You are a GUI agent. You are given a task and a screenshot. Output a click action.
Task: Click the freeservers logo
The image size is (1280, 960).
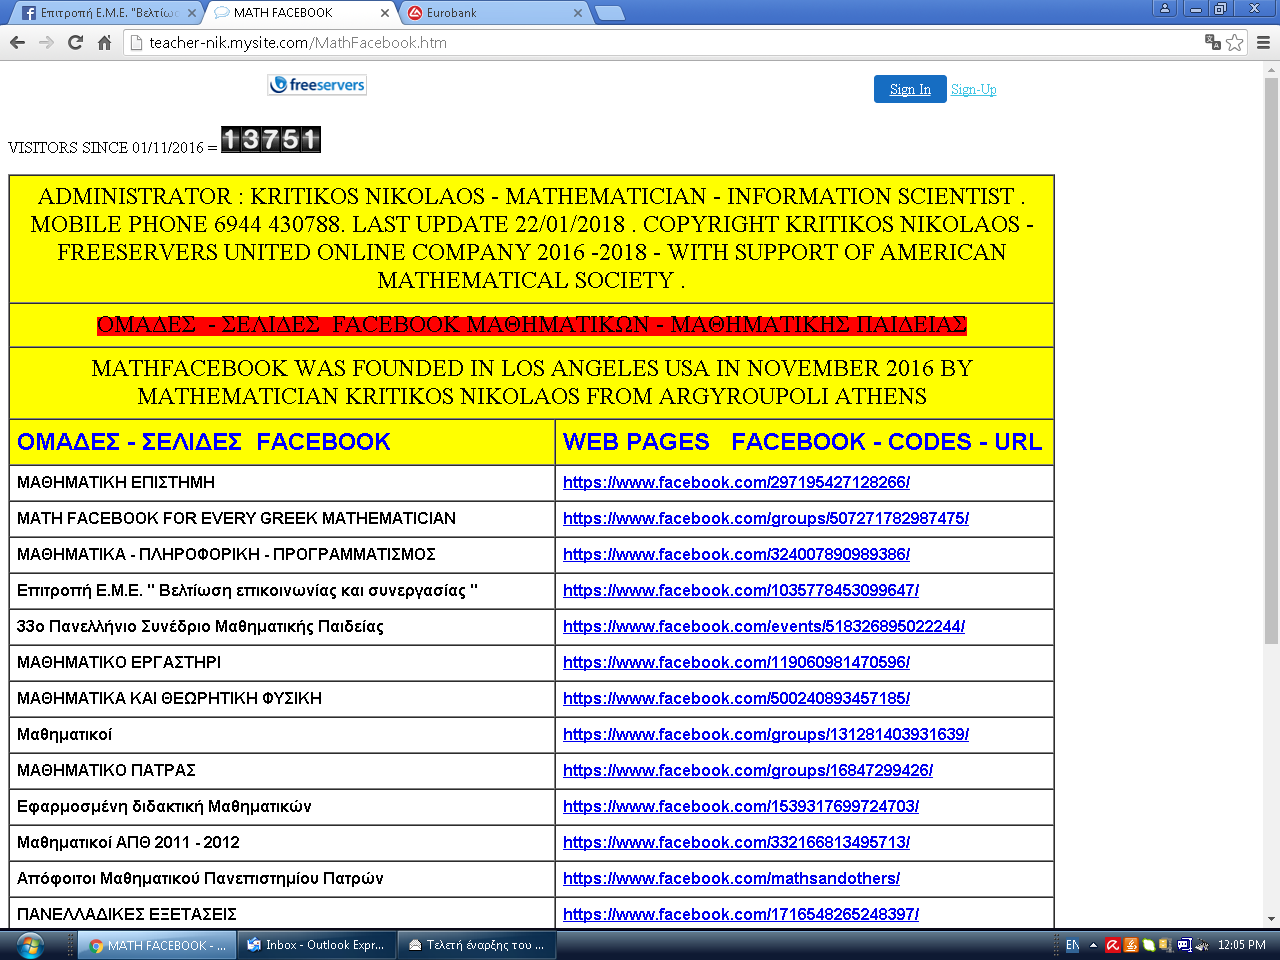[317, 85]
